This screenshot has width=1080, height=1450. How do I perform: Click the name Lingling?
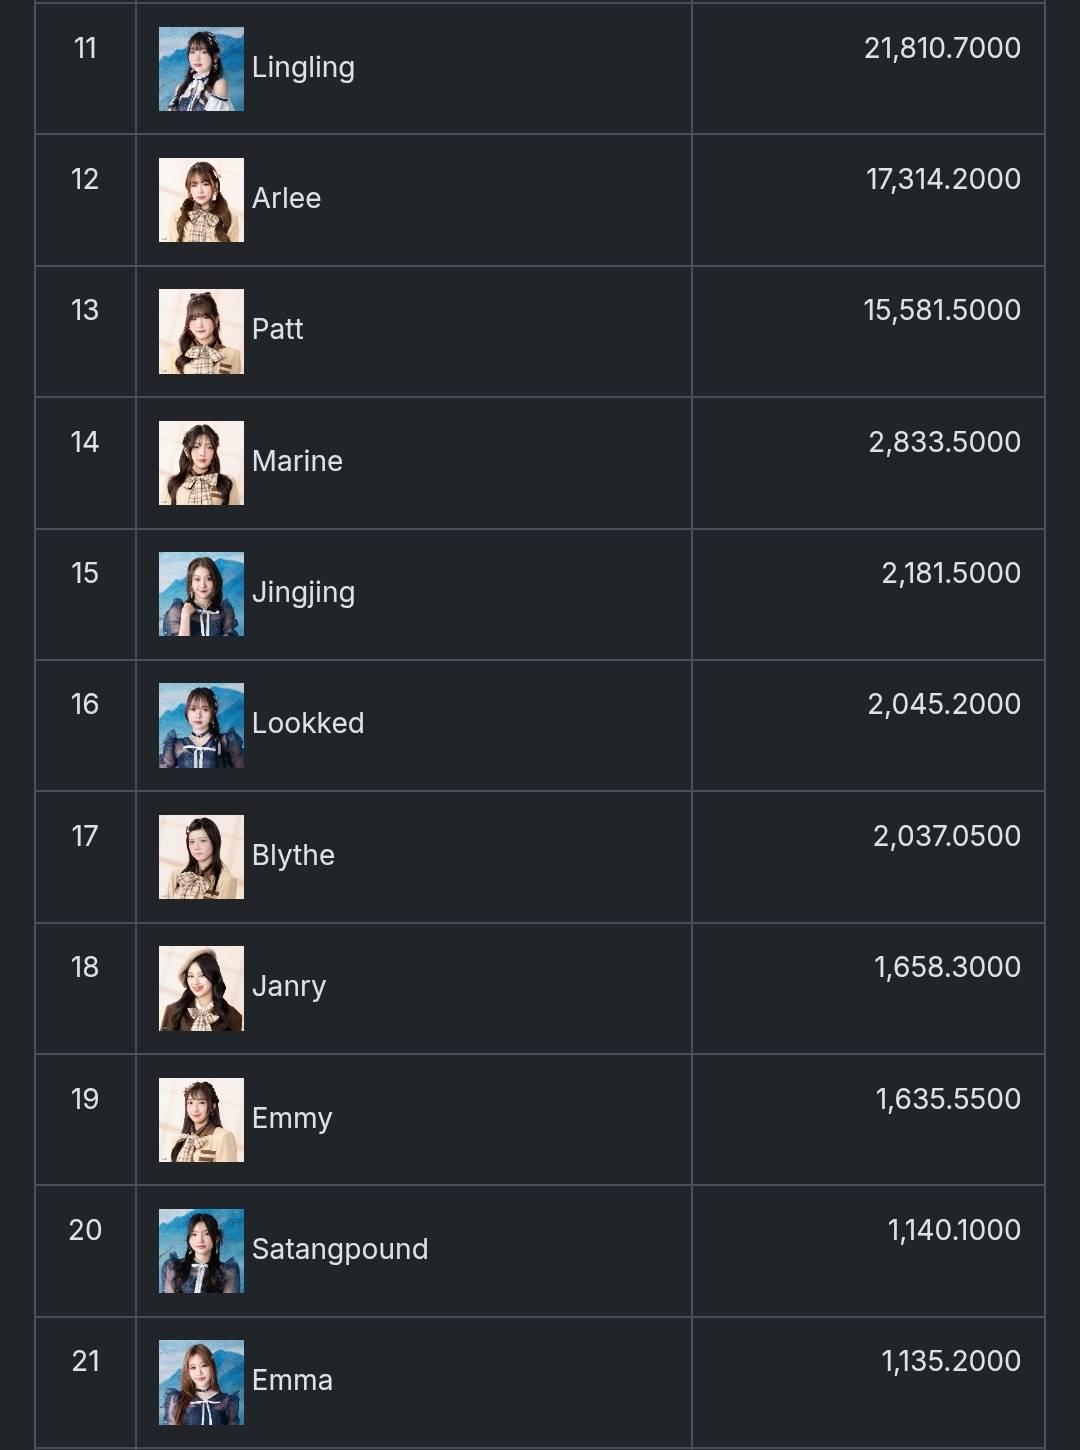tap(303, 68)
